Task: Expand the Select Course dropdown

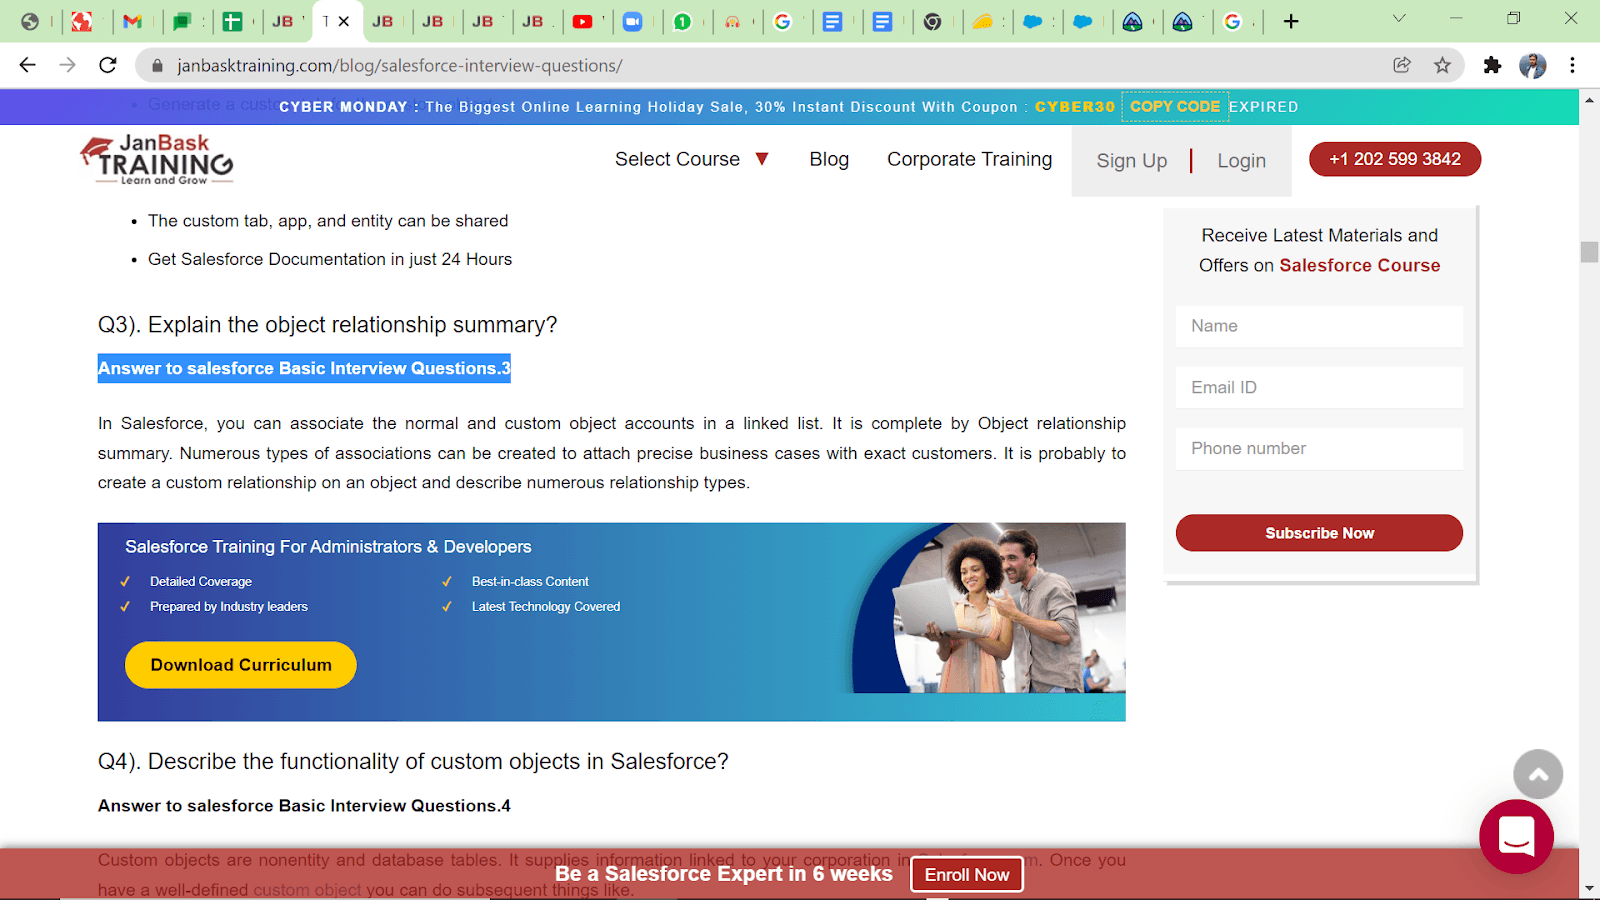Action: click(692, 159)
